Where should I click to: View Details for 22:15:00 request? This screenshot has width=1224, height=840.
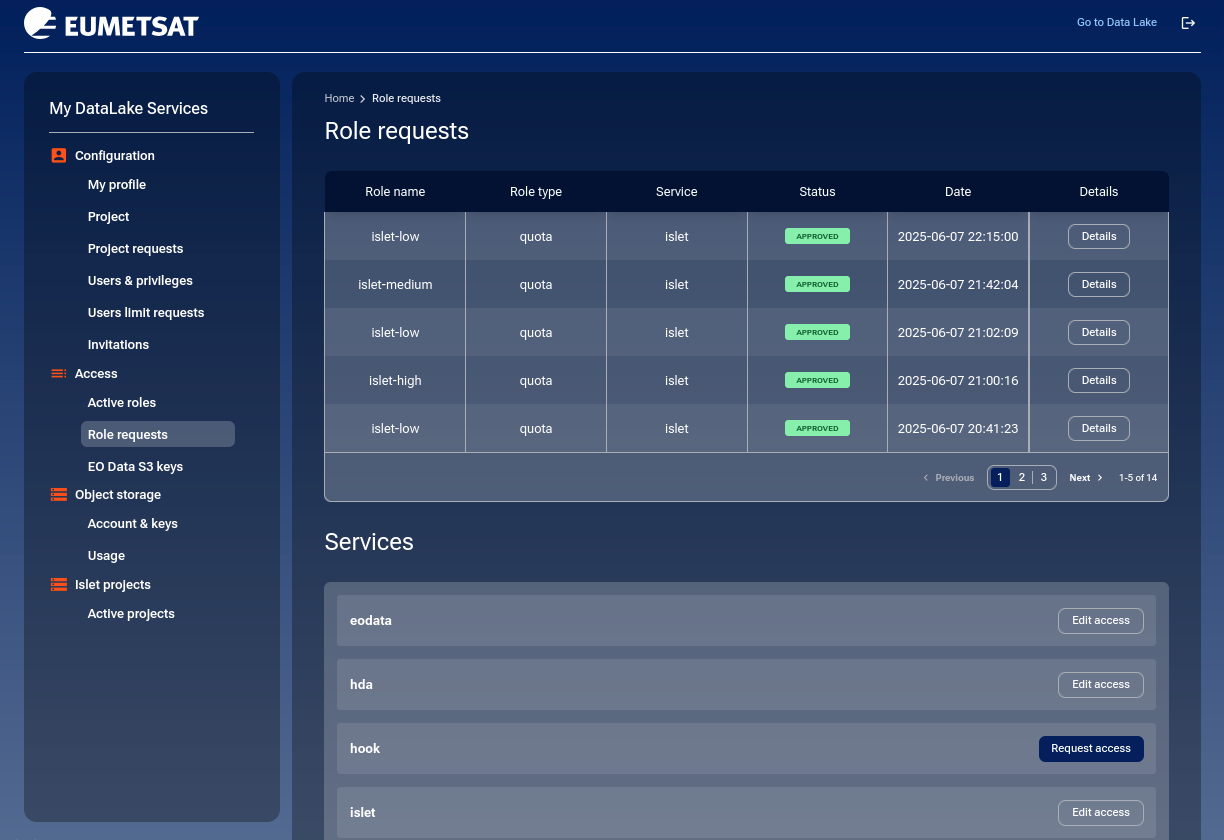click(1099, 237)
